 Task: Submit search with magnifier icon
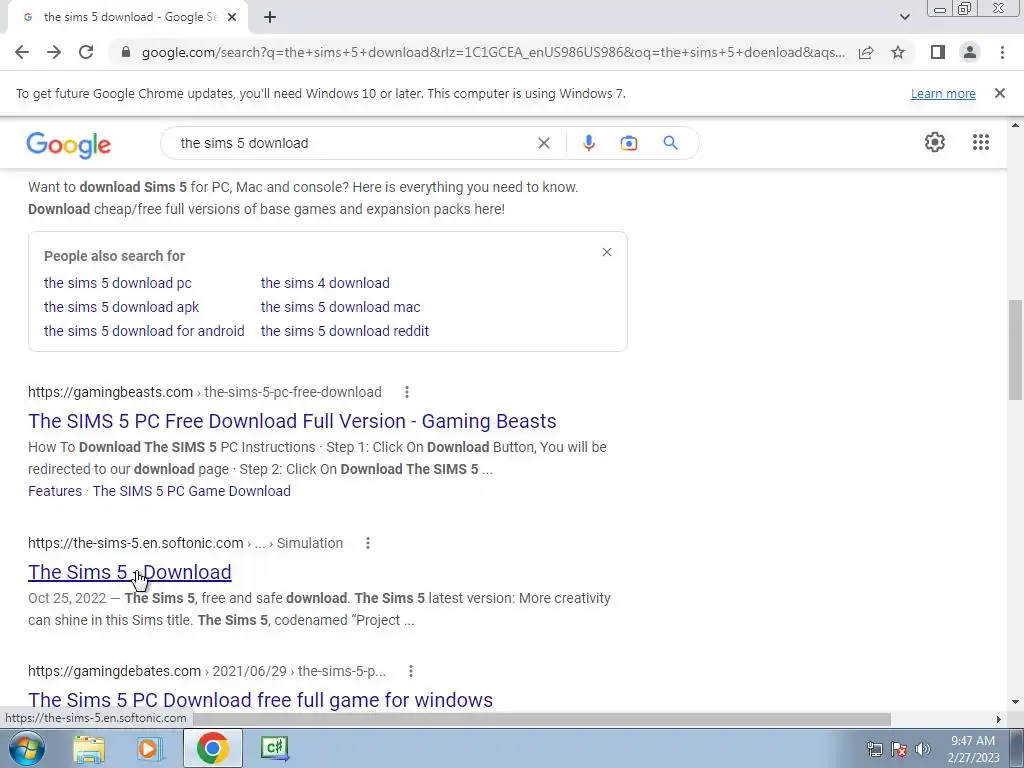pyautogui.click(x=670, y=143)
